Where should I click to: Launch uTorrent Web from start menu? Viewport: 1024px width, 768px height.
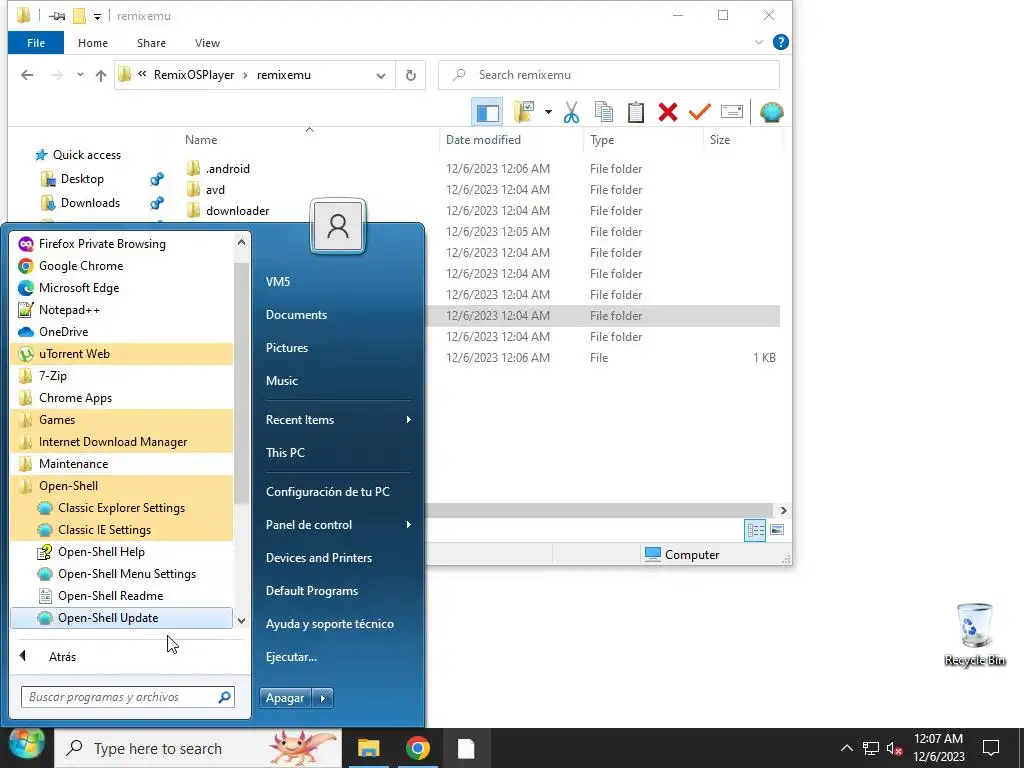coord(121,354)
